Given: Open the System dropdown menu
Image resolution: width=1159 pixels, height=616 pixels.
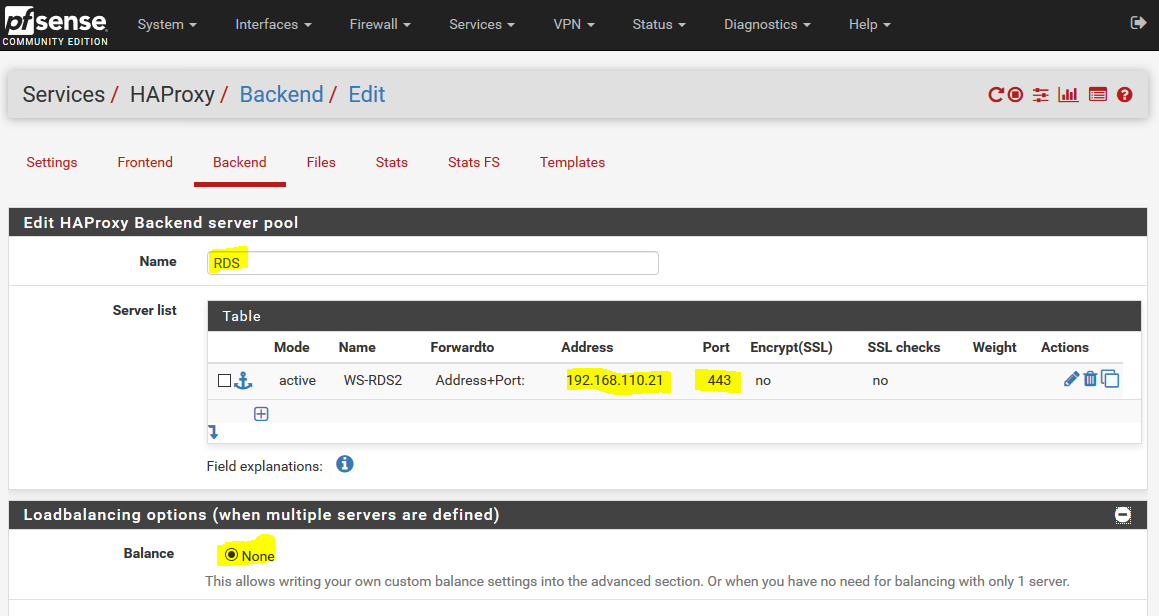Looking at the screenshot, I should pos(167,24).
